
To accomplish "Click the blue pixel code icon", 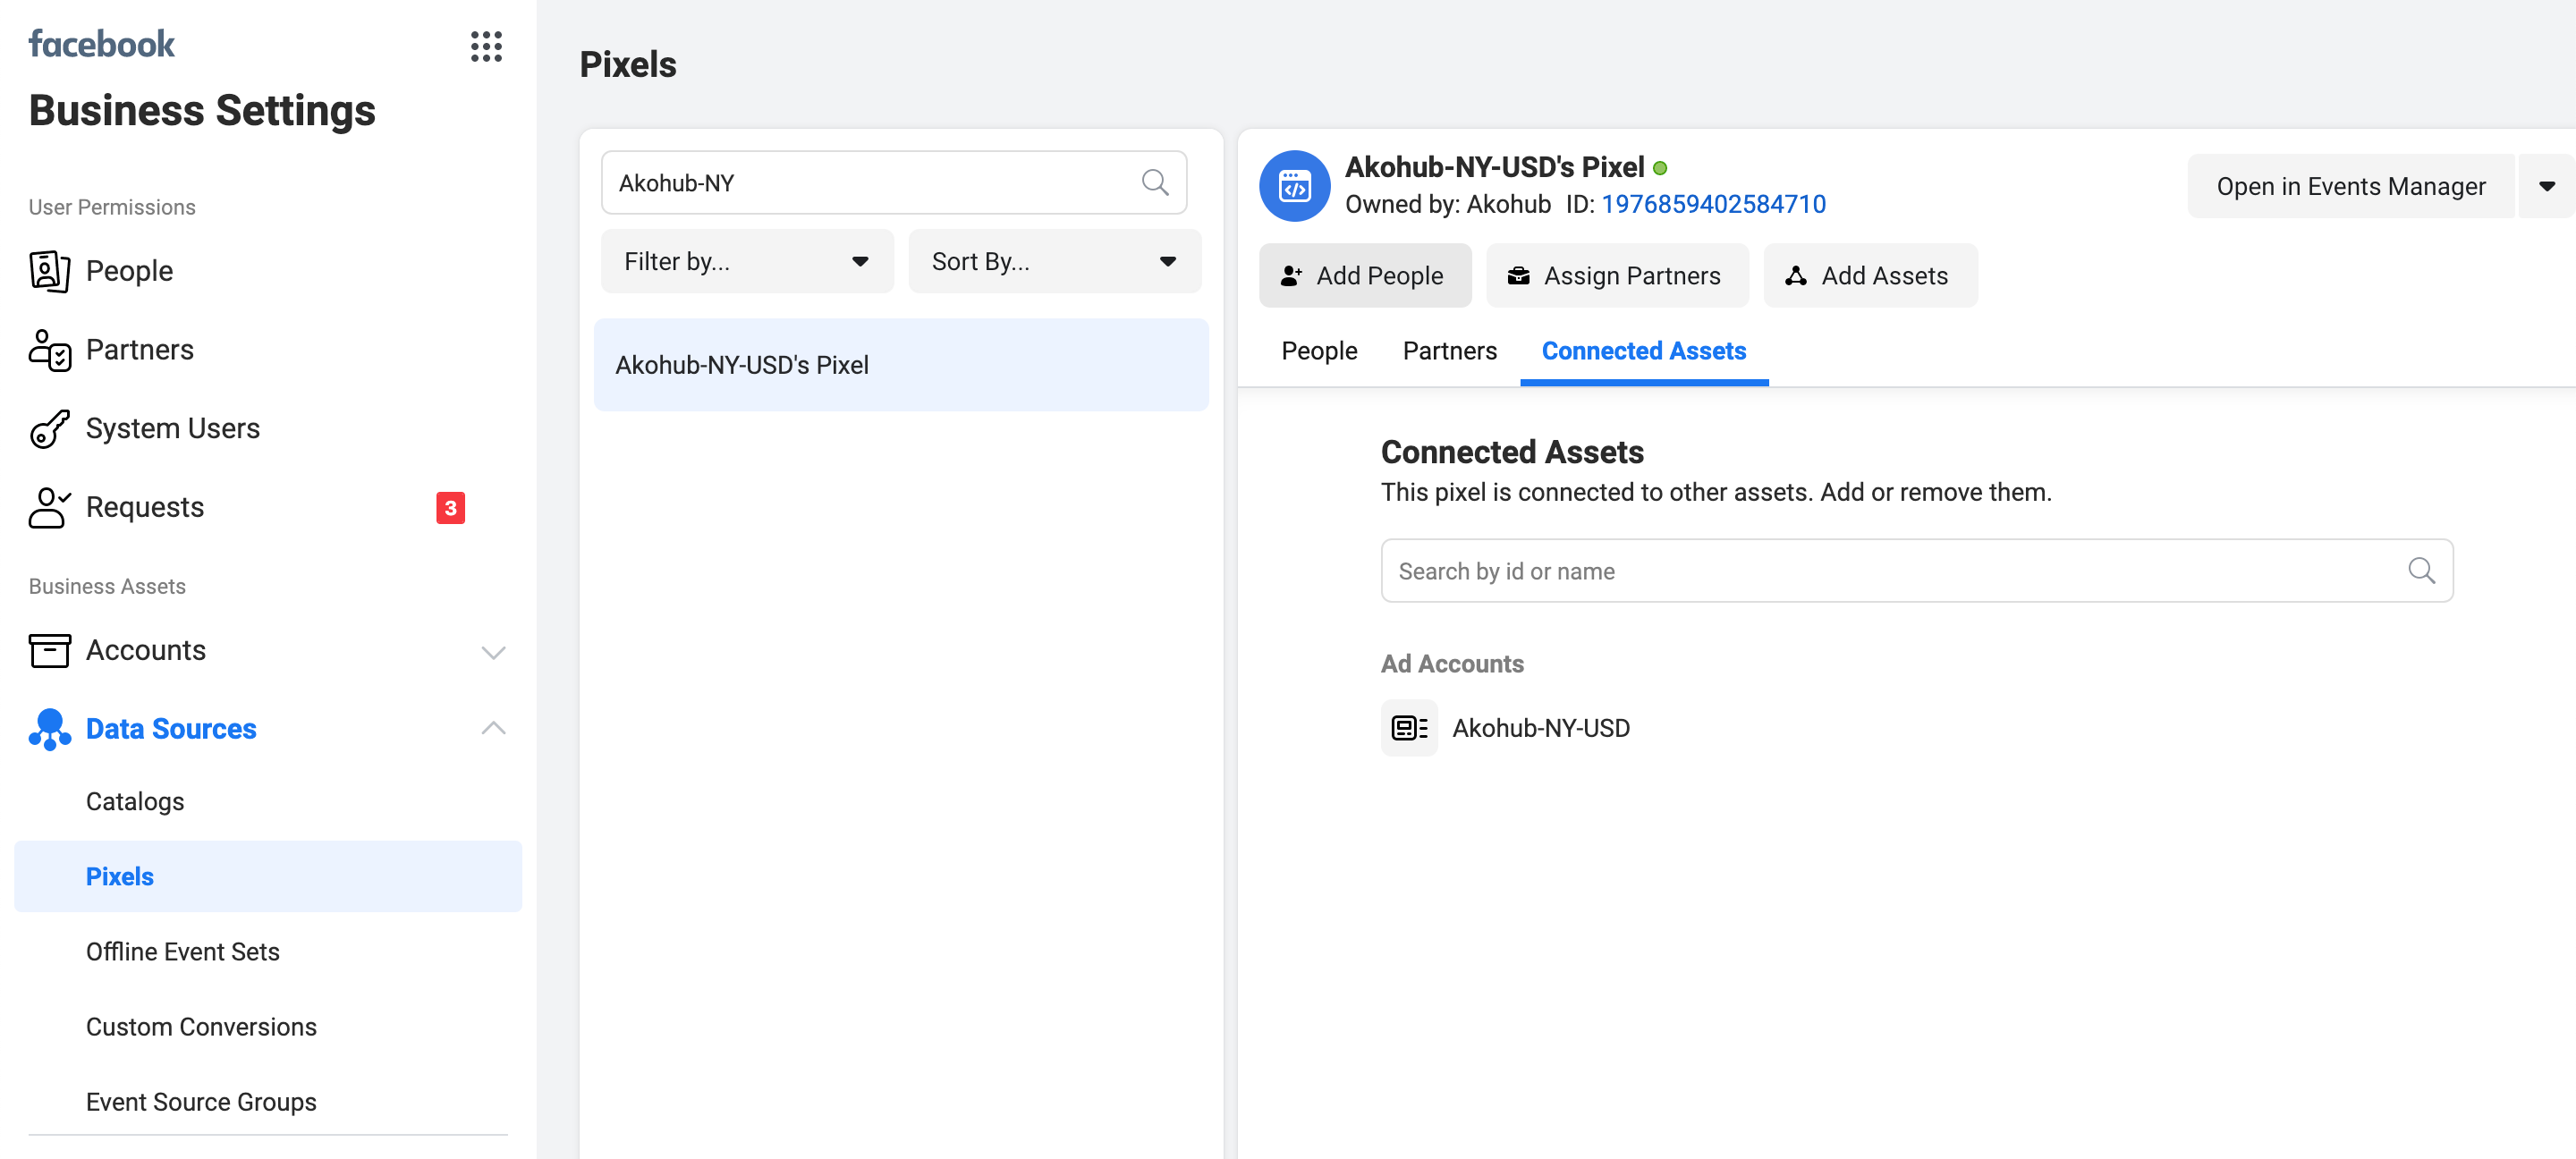I will click(x=1294, y=186).
